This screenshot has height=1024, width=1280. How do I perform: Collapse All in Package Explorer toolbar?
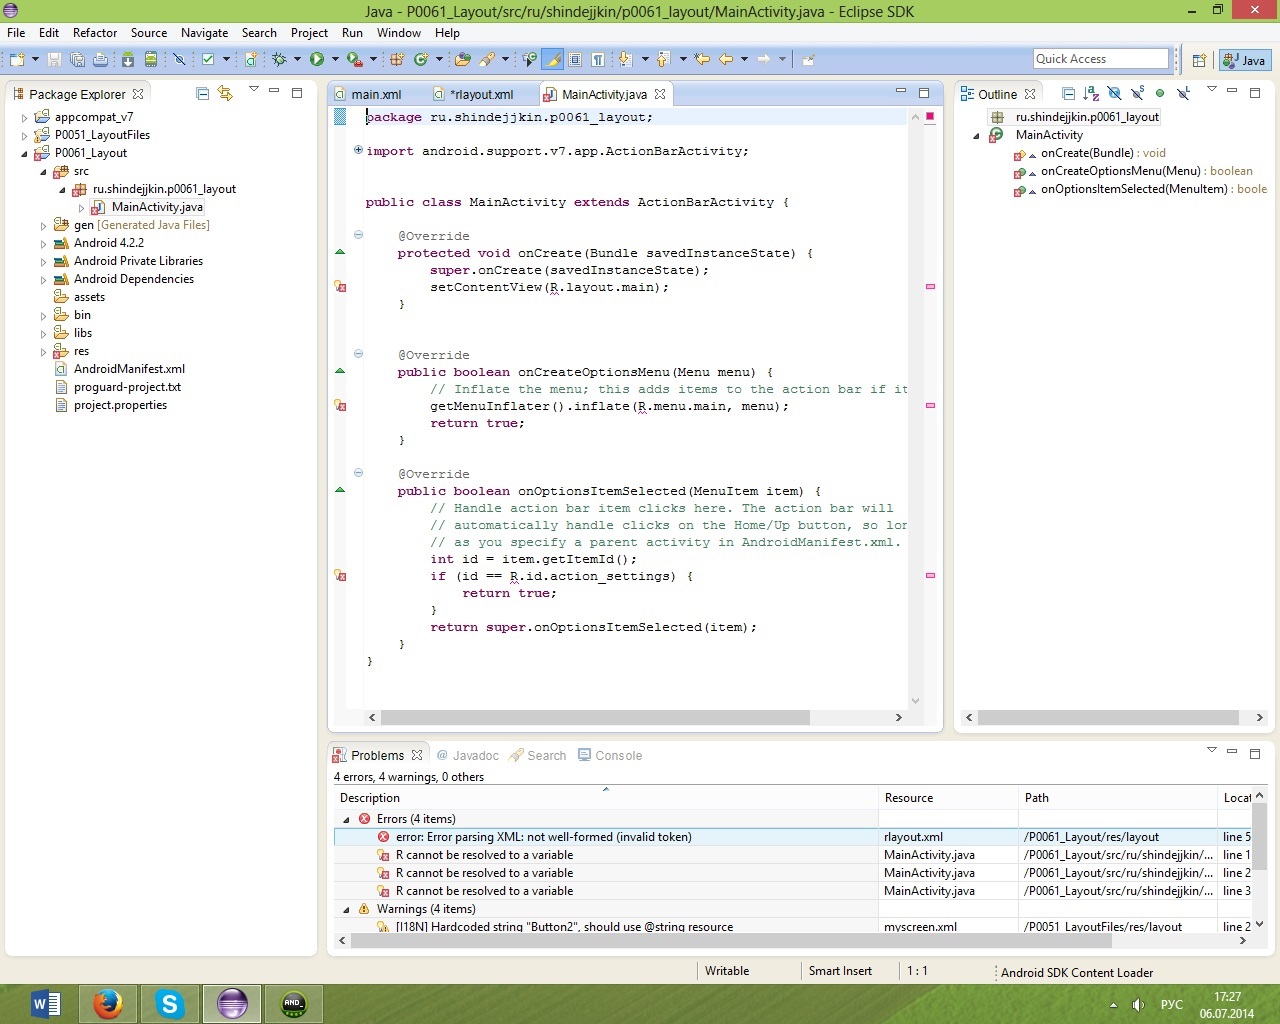tap(202, 93)
